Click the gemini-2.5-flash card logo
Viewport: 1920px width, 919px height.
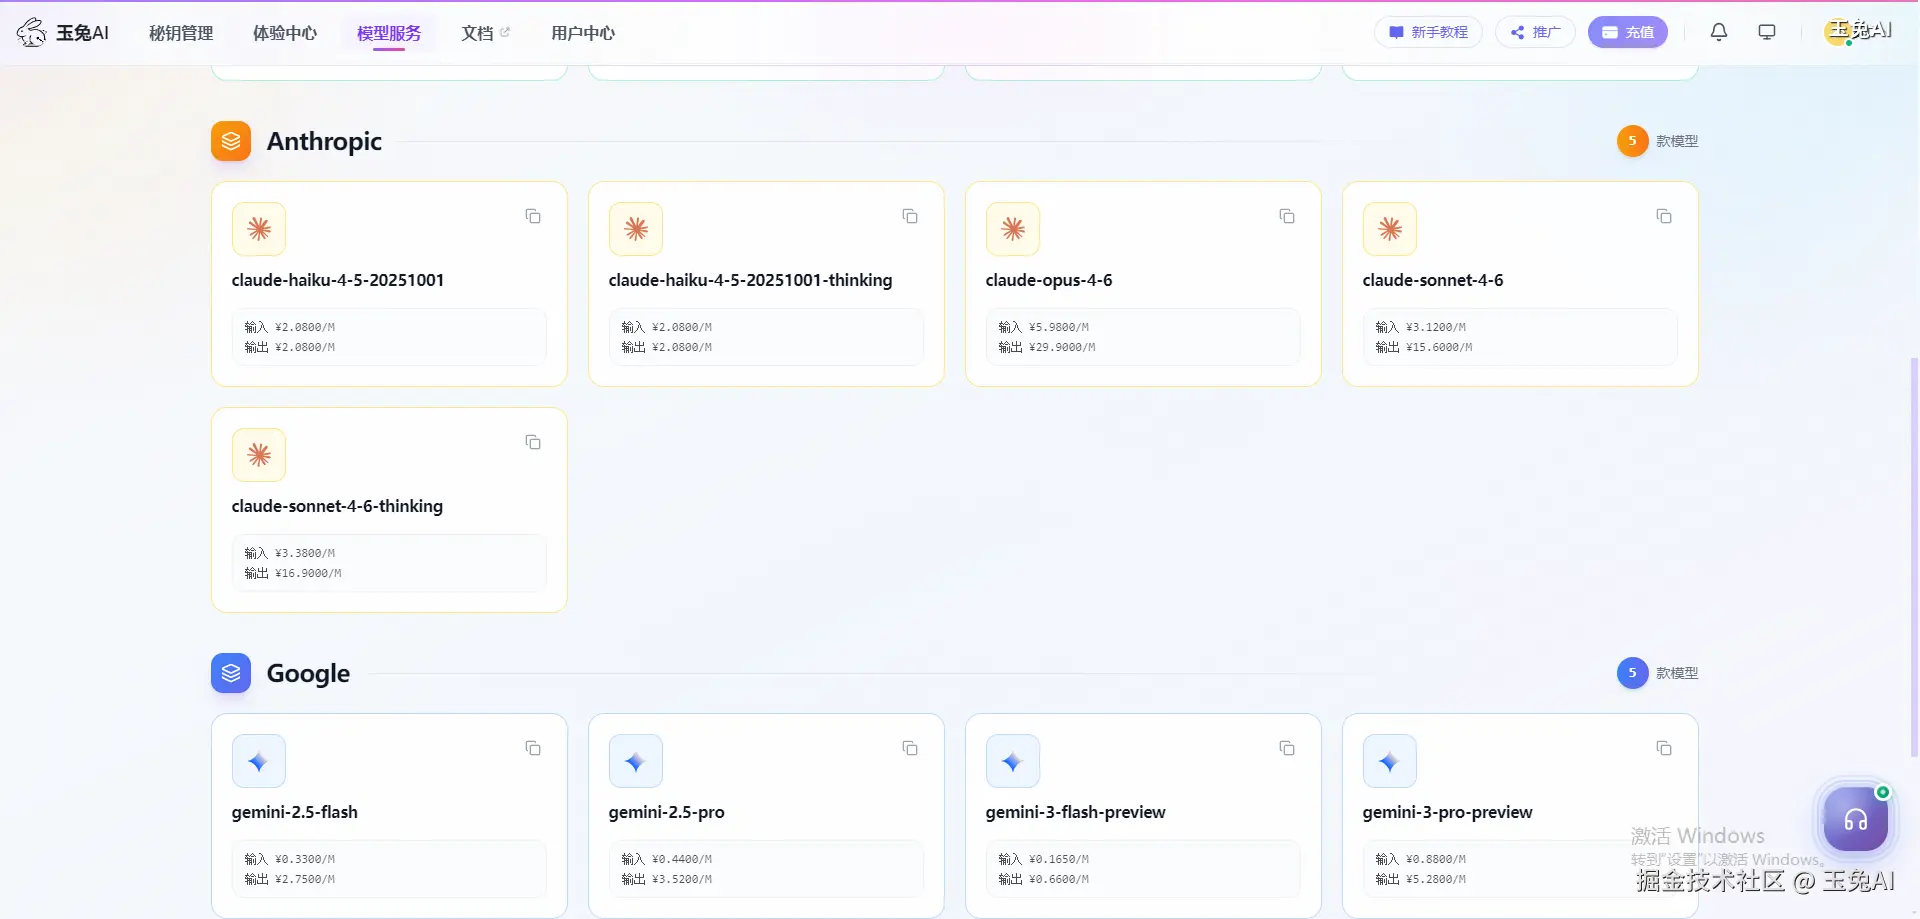tap(259, 761)
